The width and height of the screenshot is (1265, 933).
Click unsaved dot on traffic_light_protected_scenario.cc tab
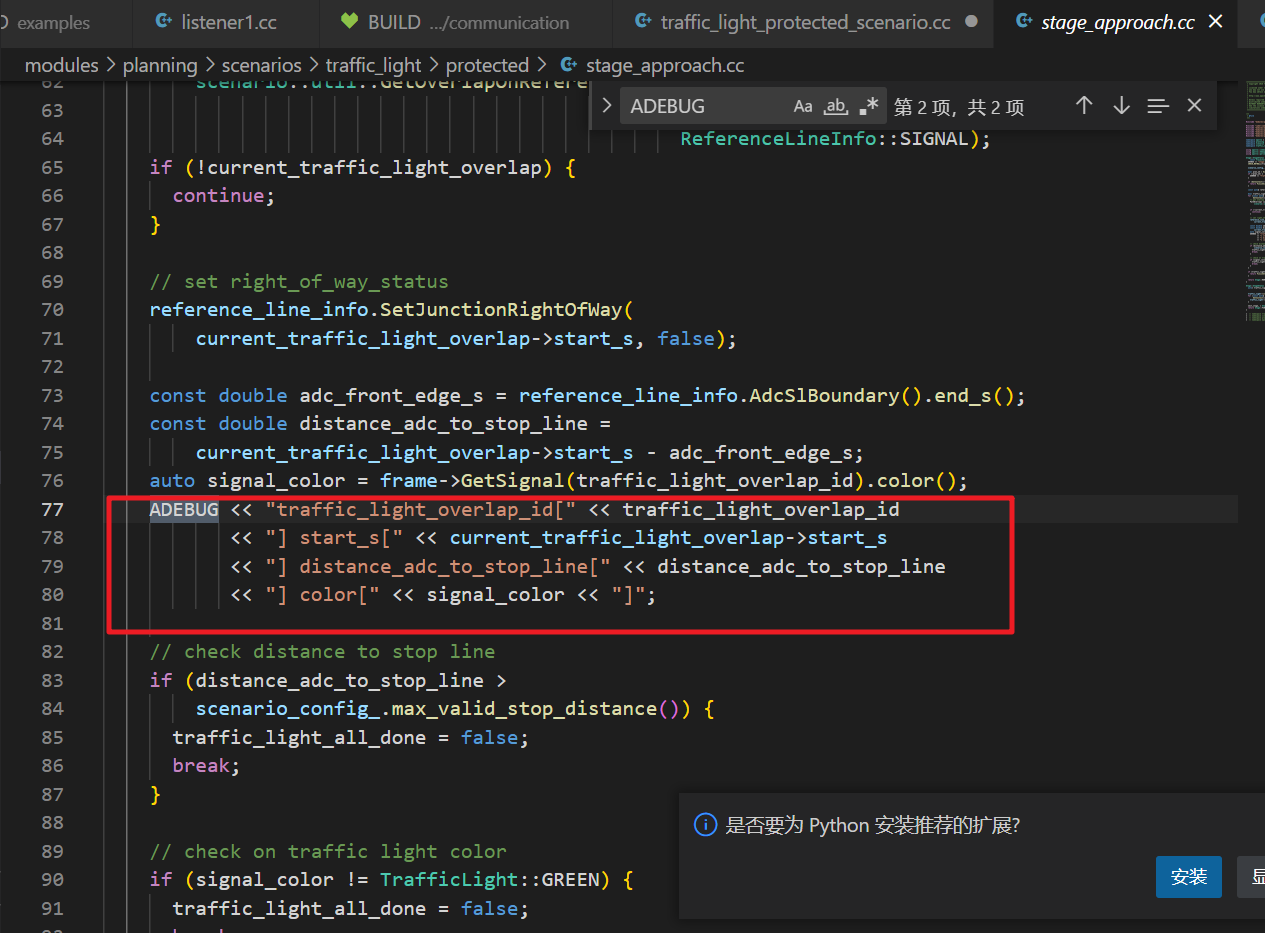click(970, 22)
